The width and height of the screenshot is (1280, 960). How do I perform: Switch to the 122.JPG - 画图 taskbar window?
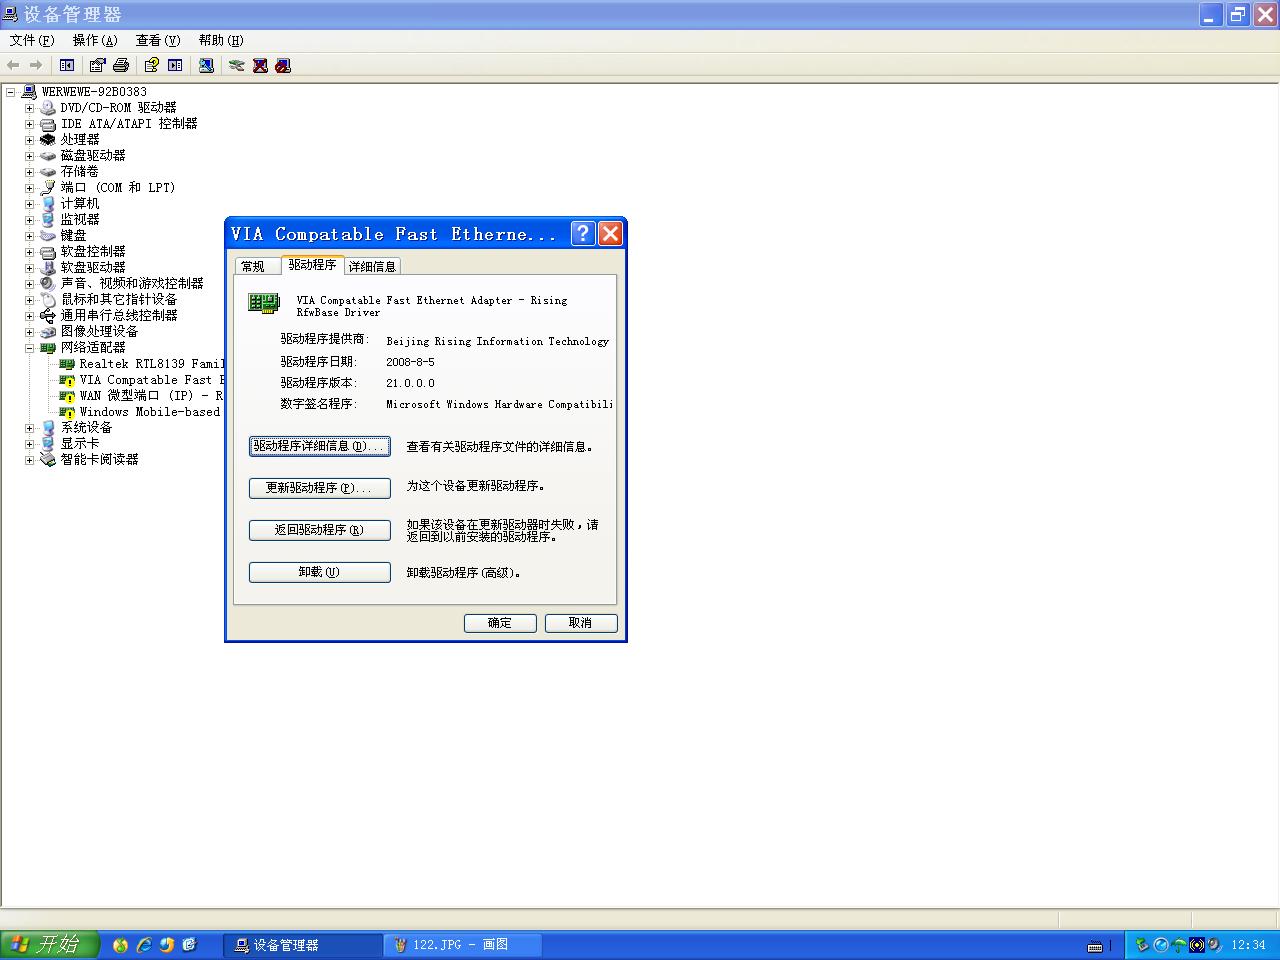463,944
